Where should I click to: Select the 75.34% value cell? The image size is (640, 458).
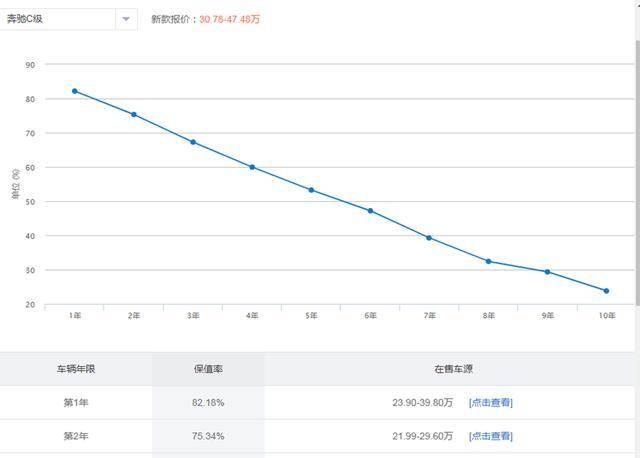(x=208, y=436)
